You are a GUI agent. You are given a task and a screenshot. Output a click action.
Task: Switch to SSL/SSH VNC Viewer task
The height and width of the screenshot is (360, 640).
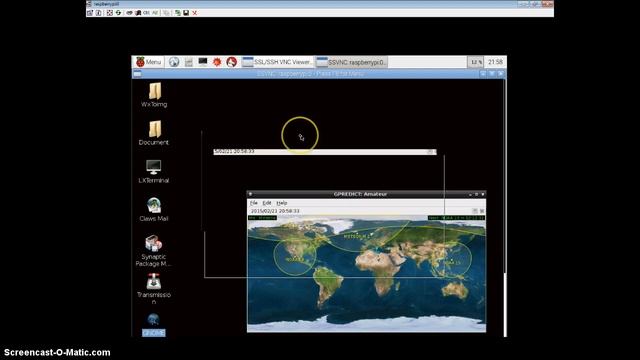click(x=278, y=62)
